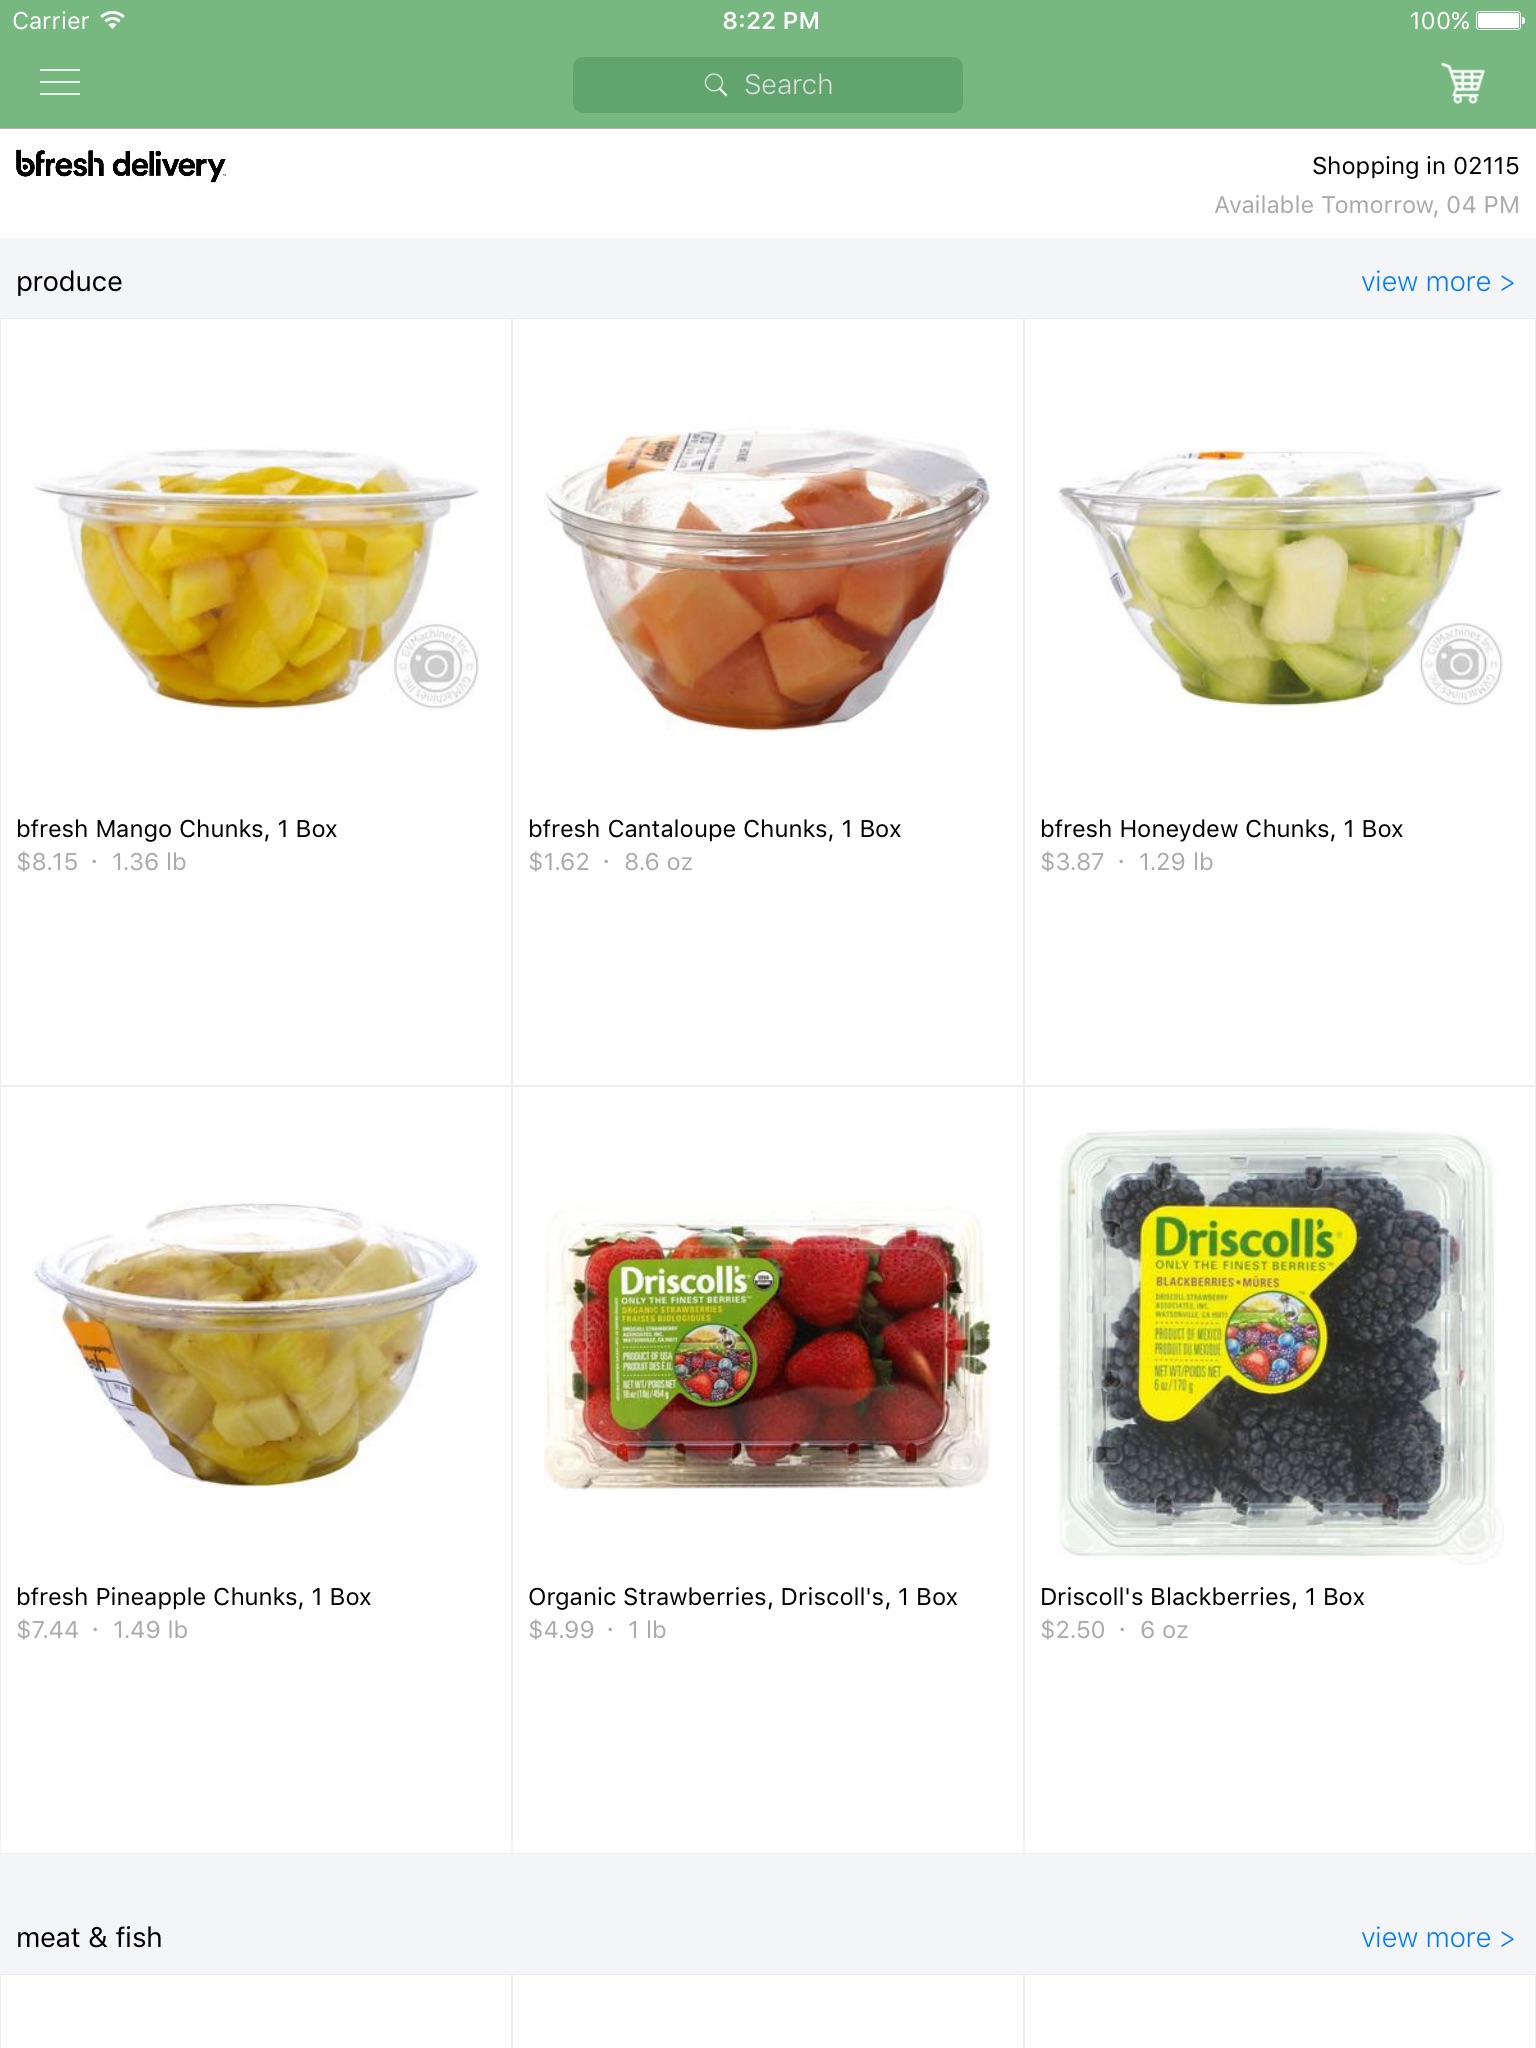Change the Shopping in 02115 location
The height and width of the screenshot is (2048, 1536).
click(x=1415, y=166)
